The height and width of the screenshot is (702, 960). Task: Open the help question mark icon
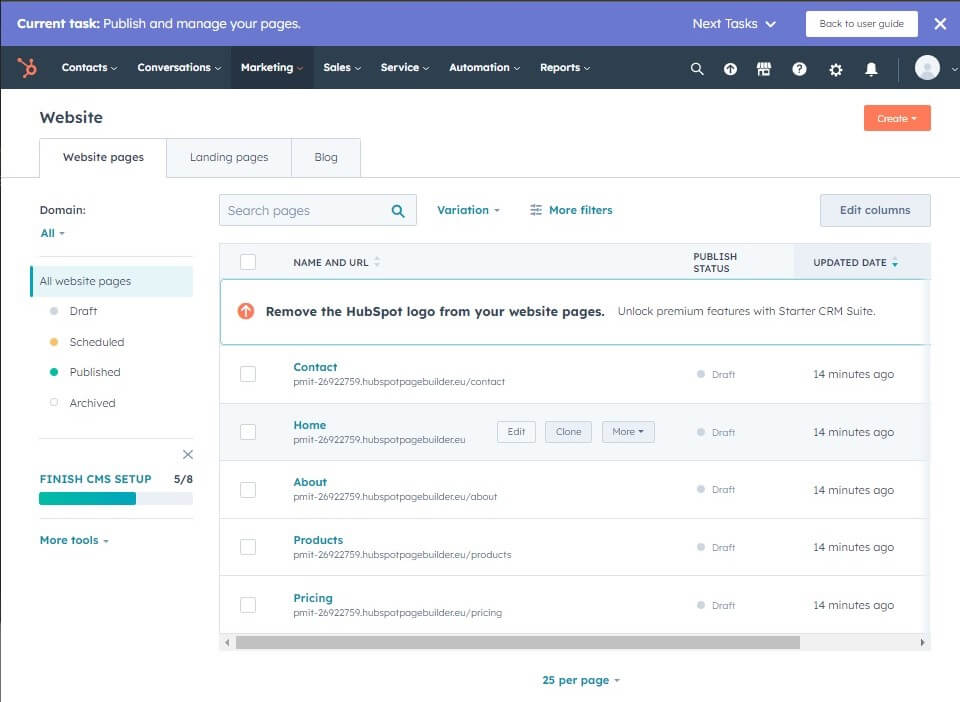[x=799, y=69]
